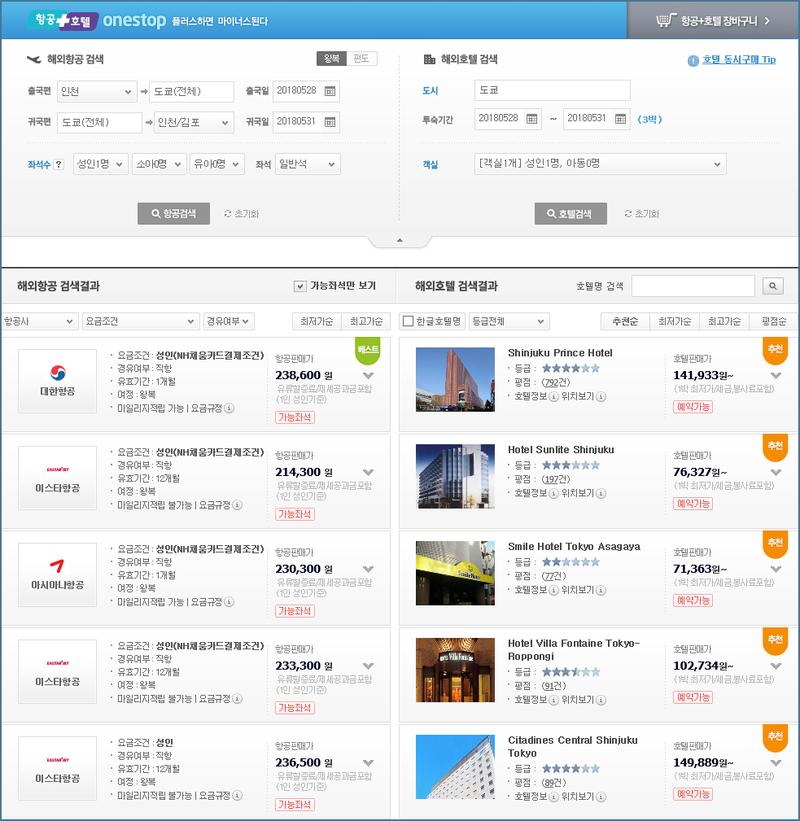The width and height of the screenshot is (800, 821).
Task: Open the 등급전체 hotel grade dropdown
Action: point(509,321)
